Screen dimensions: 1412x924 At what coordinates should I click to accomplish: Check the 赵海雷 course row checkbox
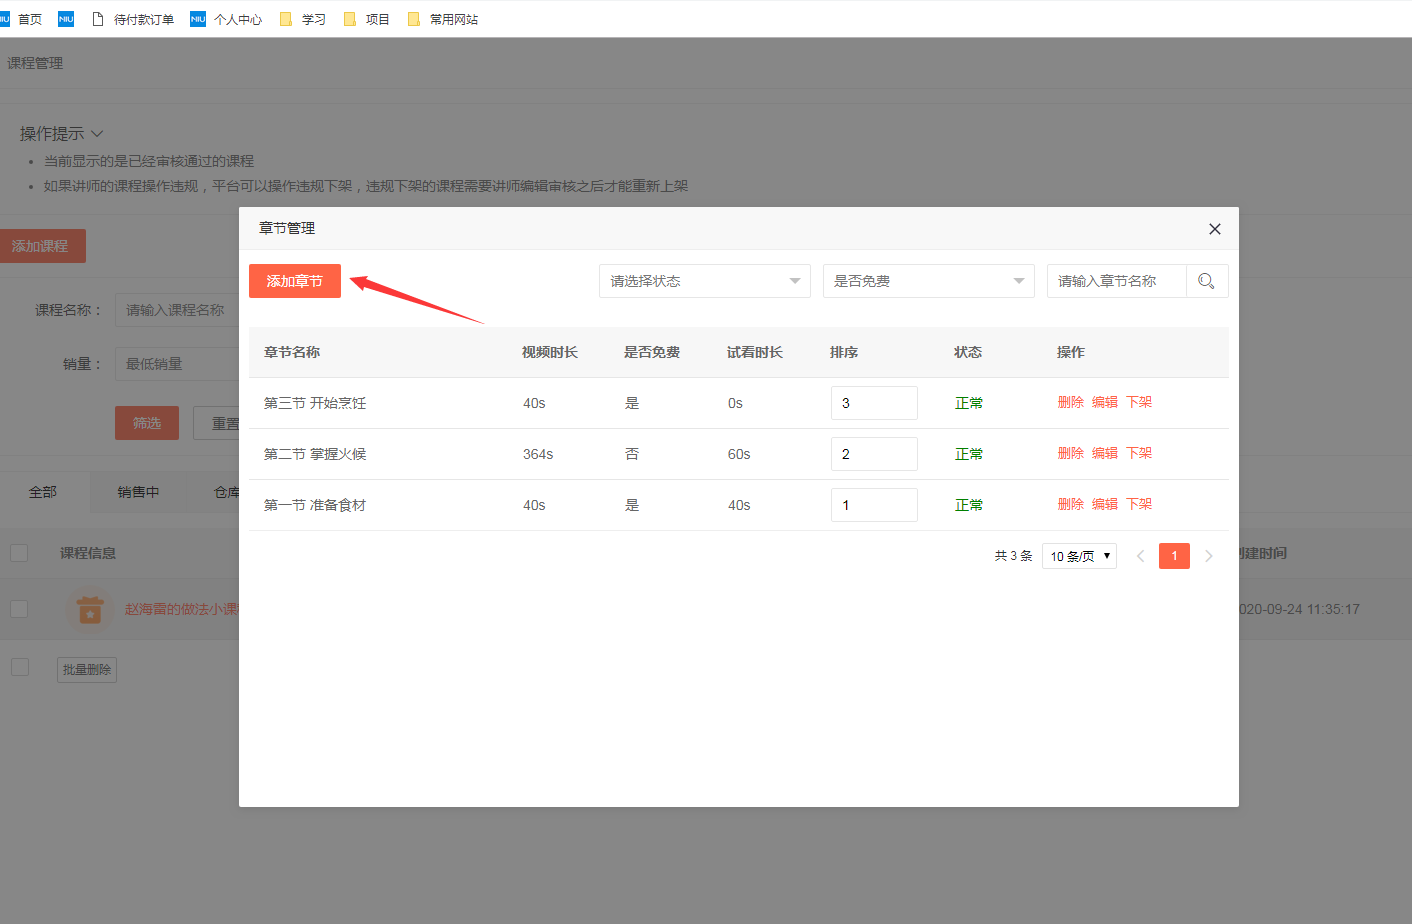coord(19,609)
